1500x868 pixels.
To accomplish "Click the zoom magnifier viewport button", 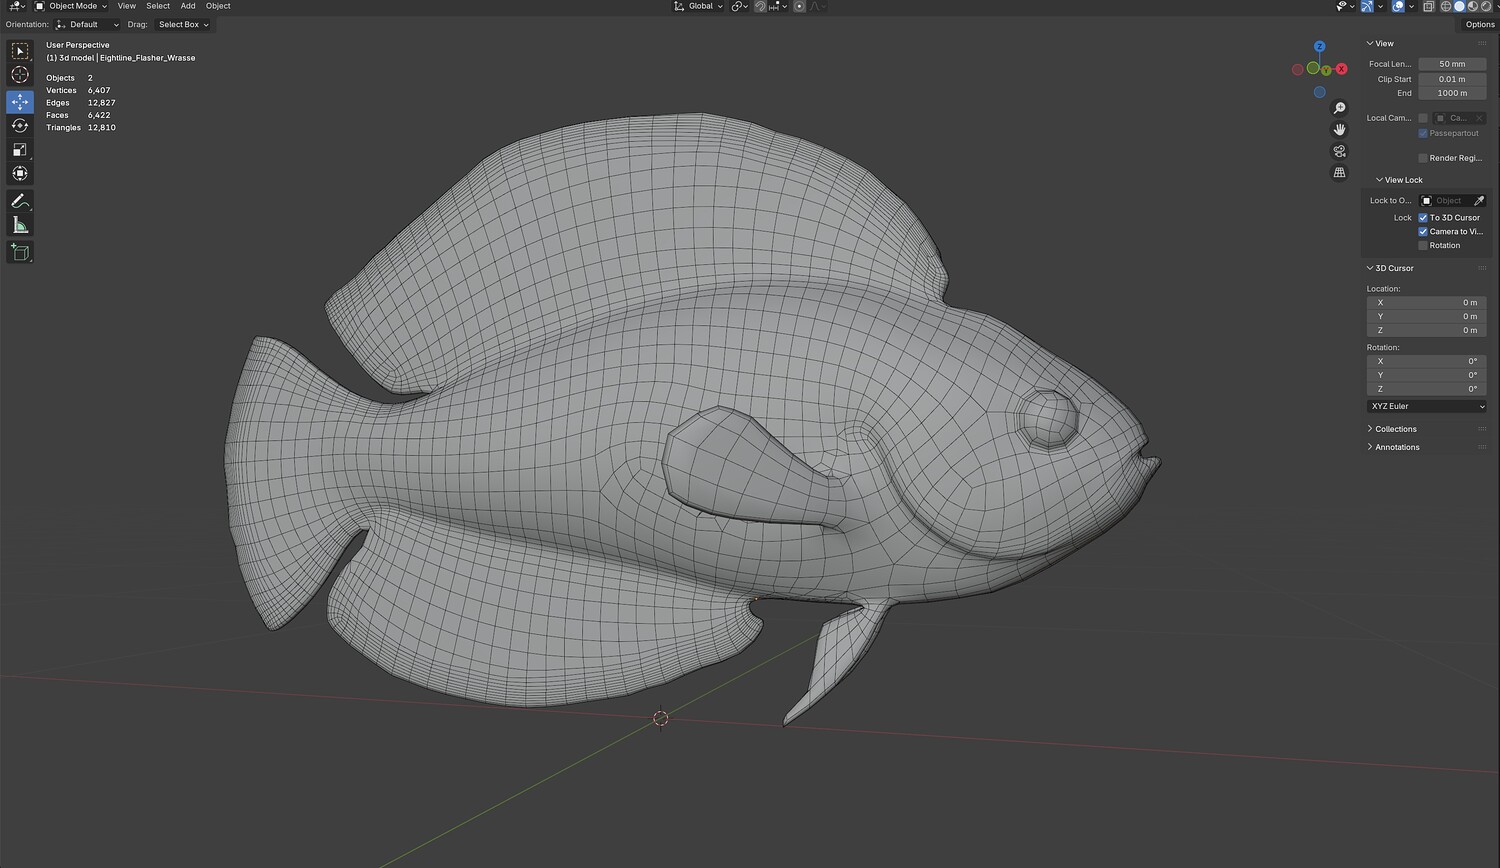I will click(1340, 108).
